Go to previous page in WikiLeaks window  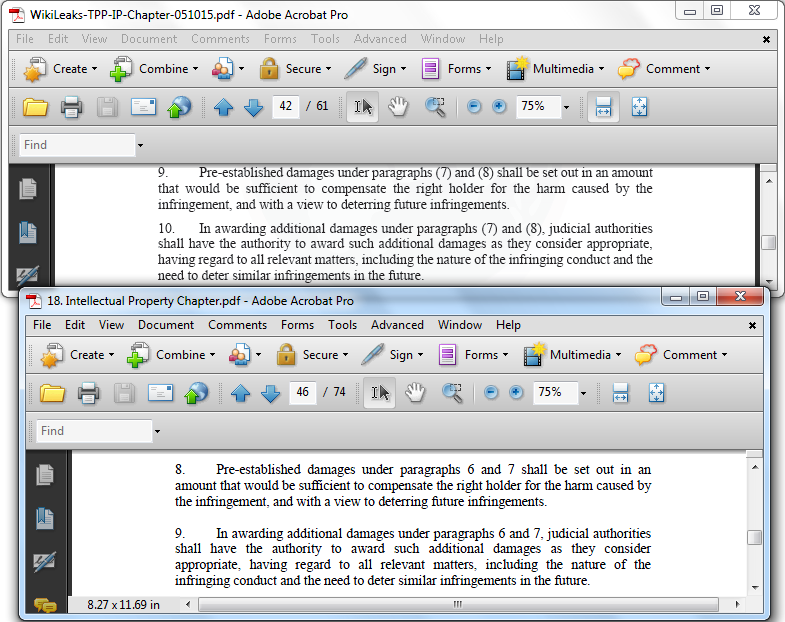click(223, 107)
